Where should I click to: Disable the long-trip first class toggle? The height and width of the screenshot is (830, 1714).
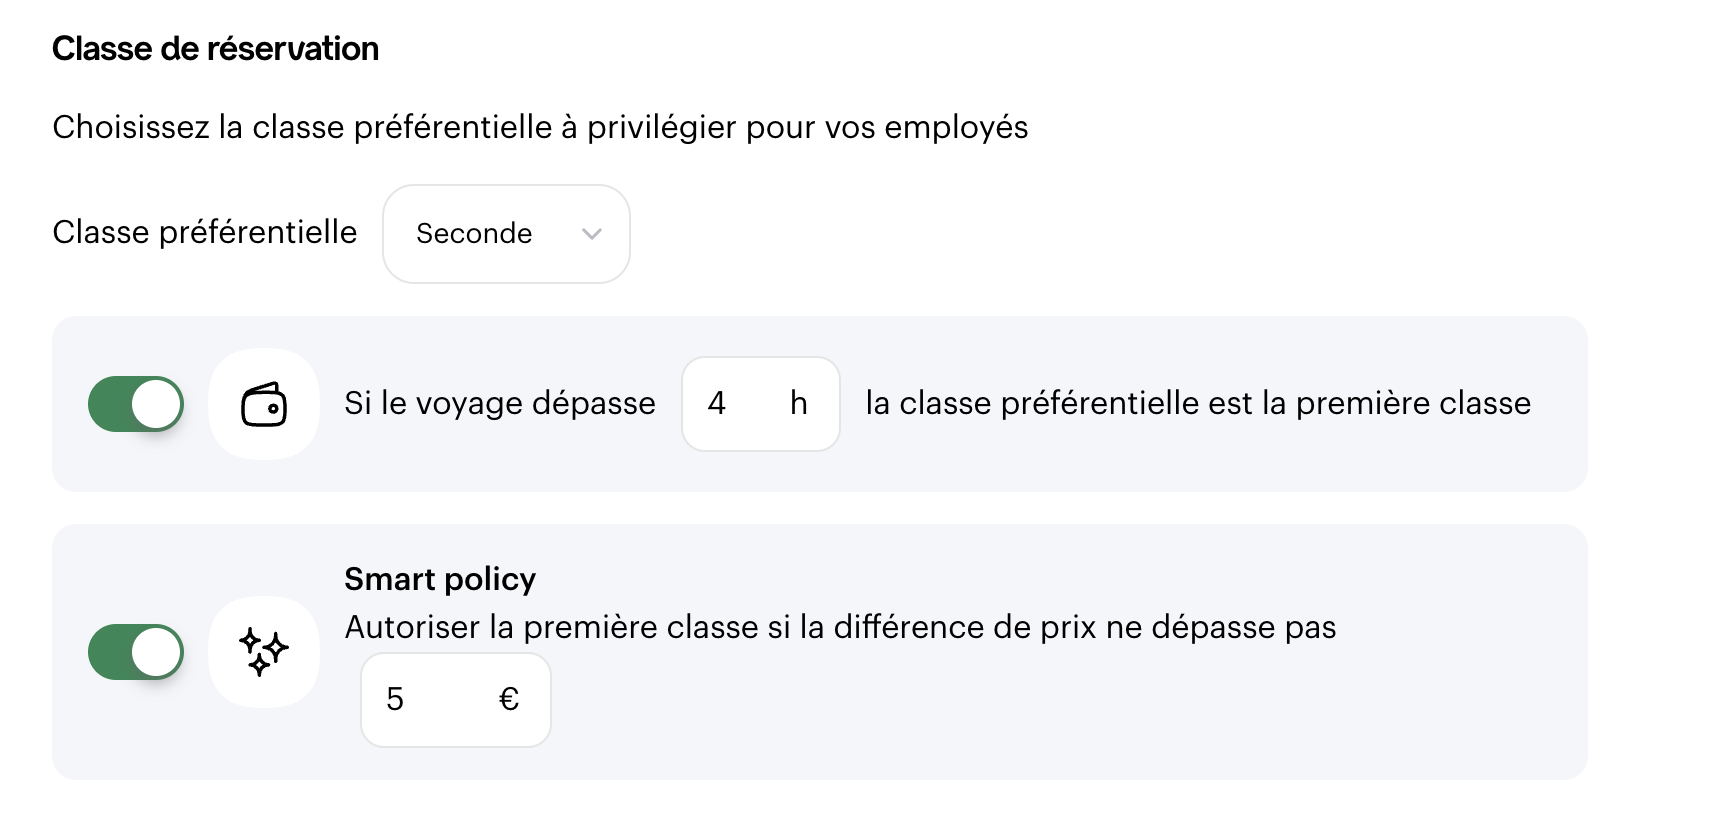(x=136, y=404)
